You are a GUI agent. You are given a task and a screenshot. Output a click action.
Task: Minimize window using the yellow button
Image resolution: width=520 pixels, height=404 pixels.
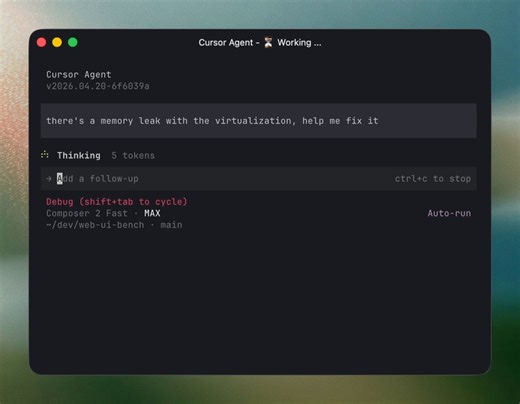[x=57, y=42]
